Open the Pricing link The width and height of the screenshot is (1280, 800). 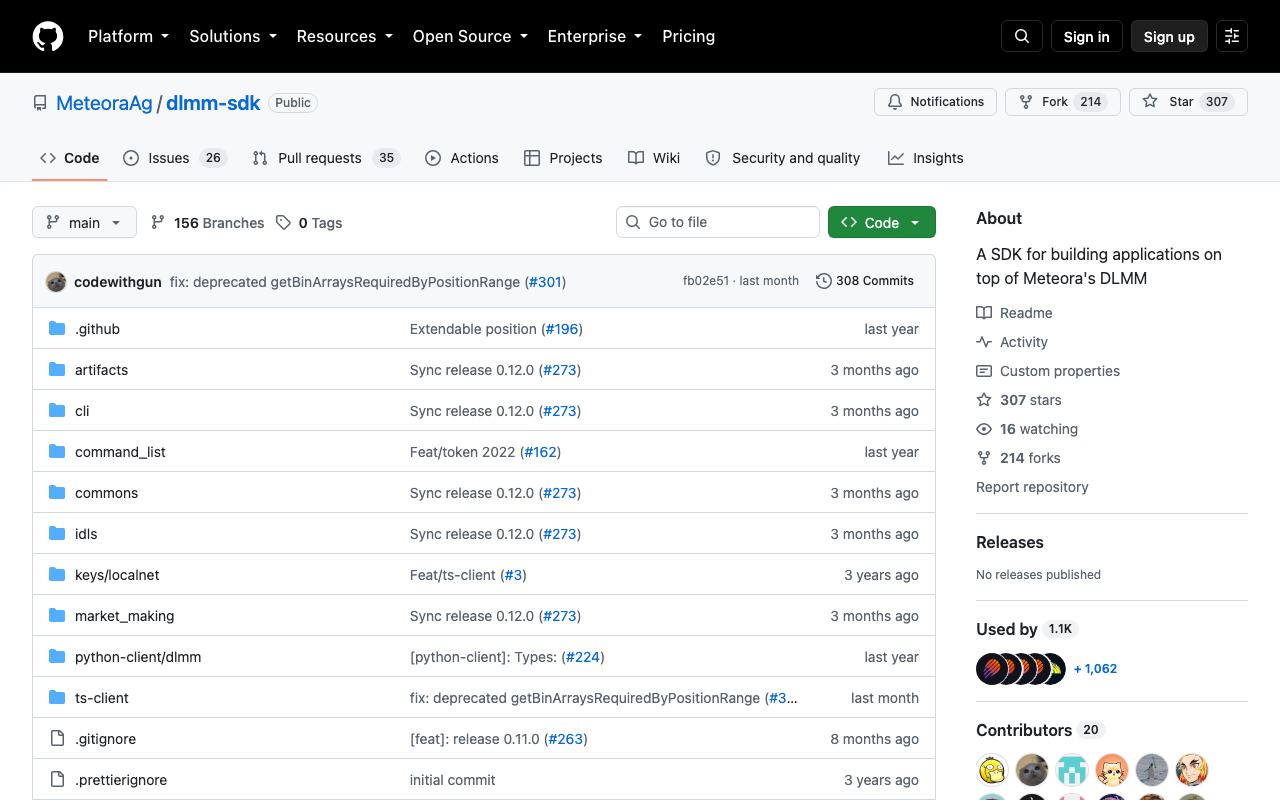[x=688, y=36]
